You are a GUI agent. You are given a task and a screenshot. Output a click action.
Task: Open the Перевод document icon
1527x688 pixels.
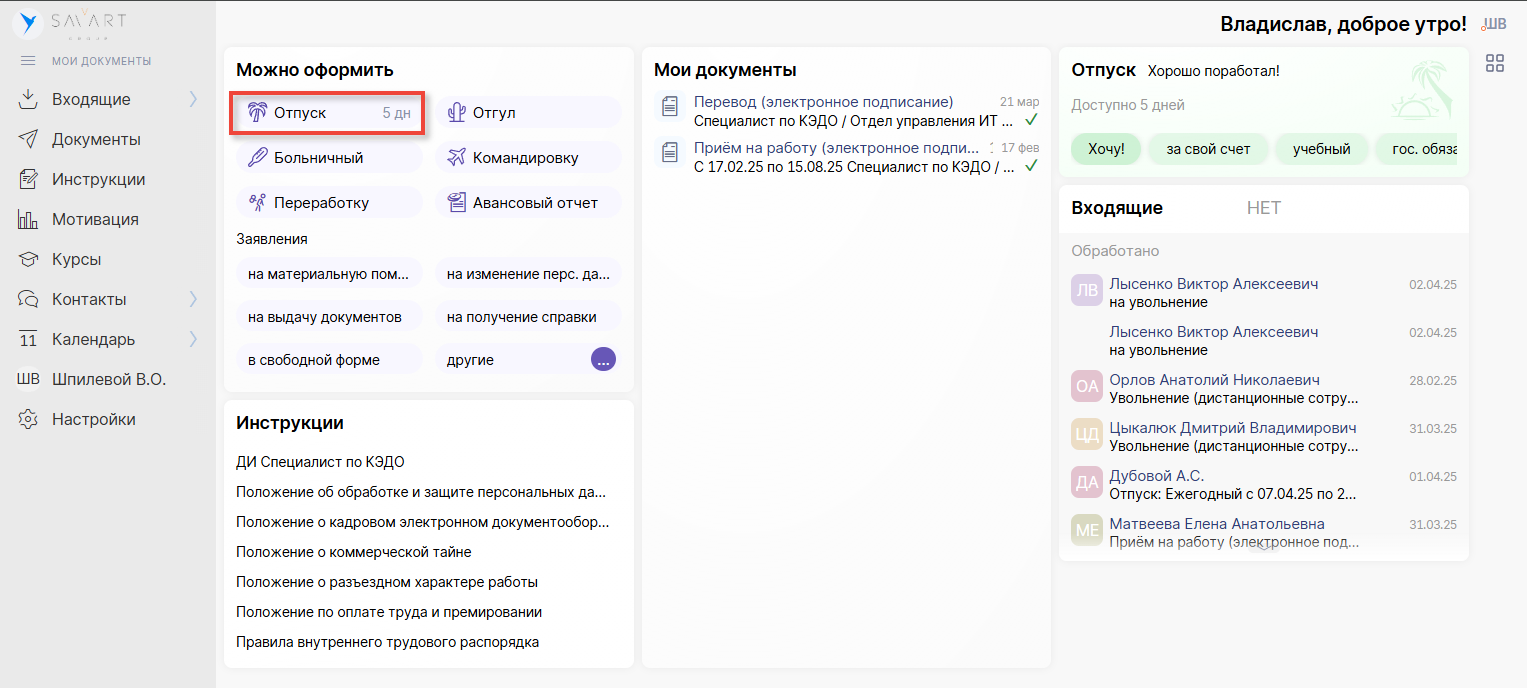click(x=670, y=104)
